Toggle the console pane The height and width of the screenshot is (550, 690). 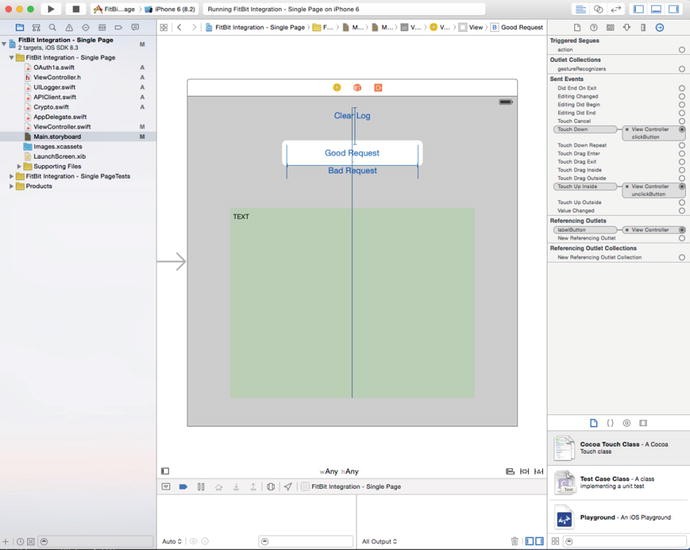539,541
